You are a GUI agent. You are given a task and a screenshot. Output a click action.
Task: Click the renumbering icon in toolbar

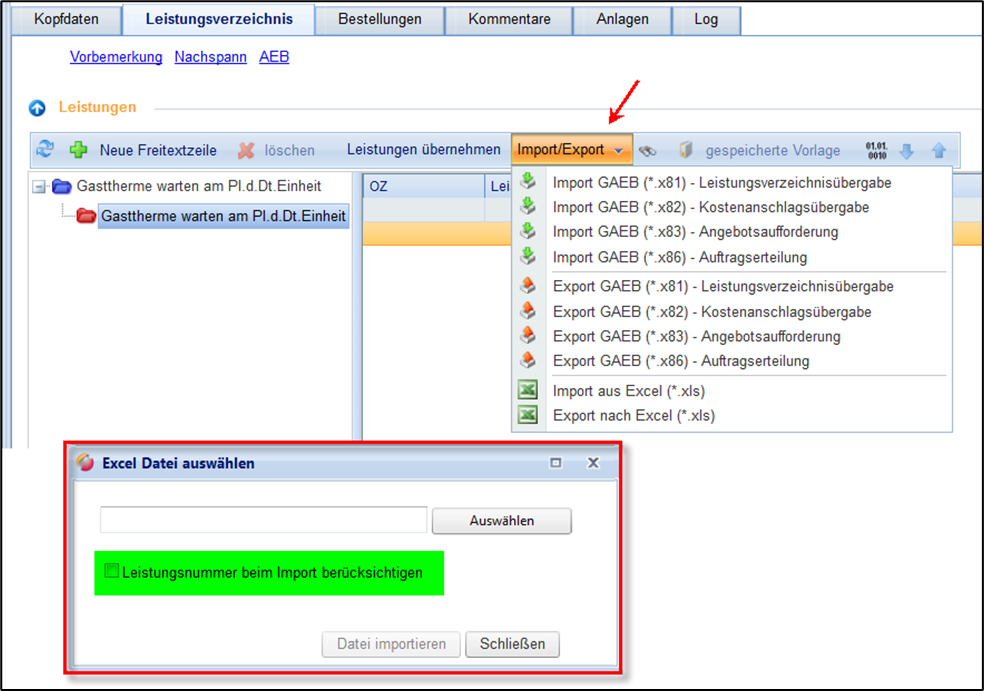(x=876, y=150)
